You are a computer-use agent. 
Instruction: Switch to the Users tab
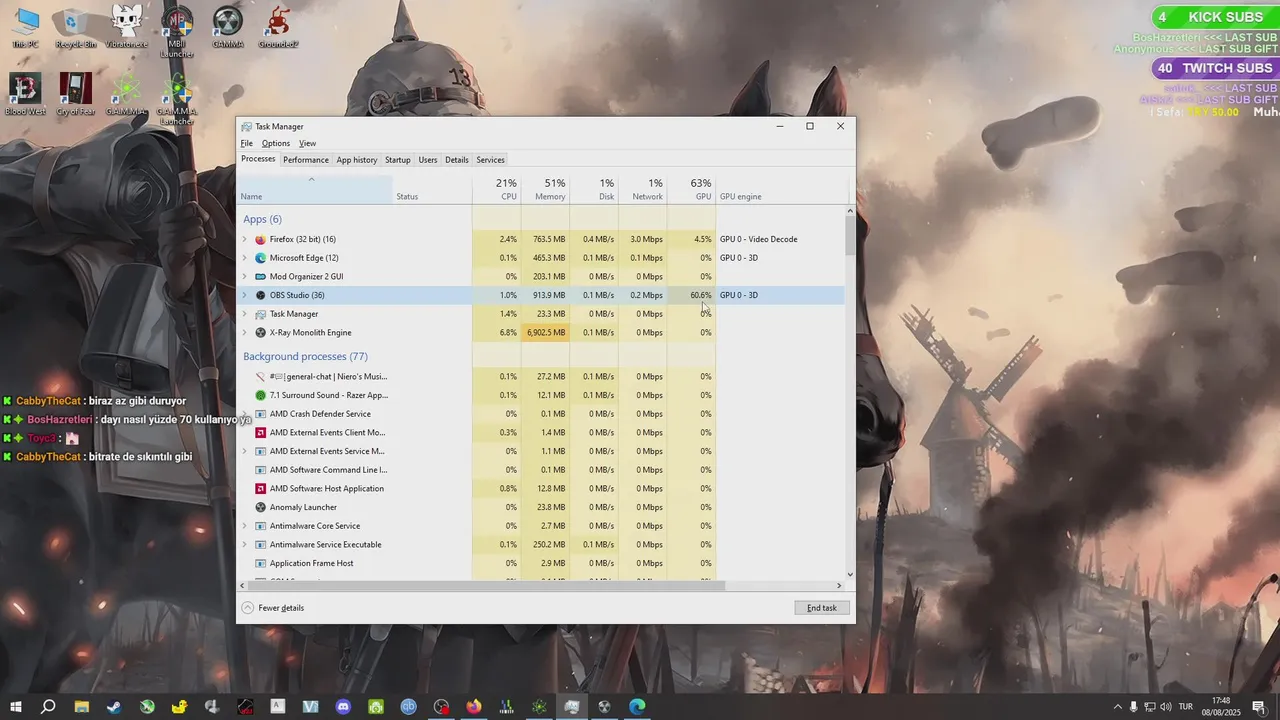(428, 160)
